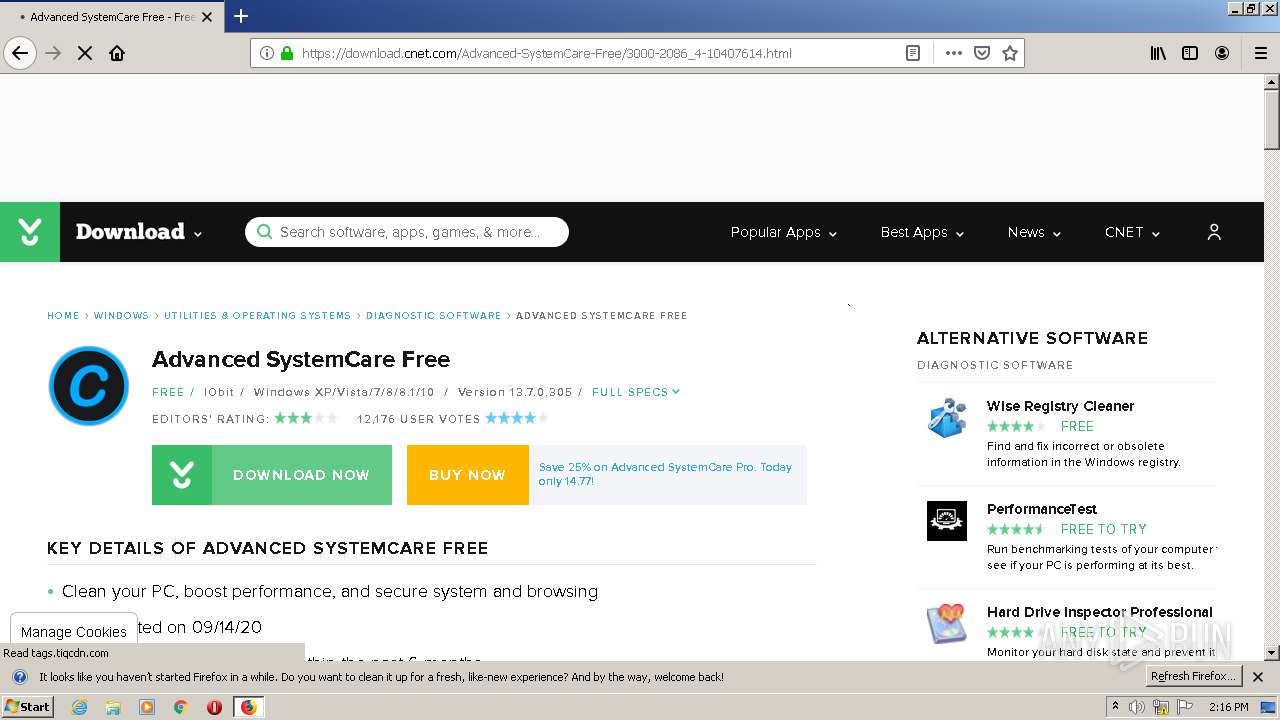
Task: Click the page vertical scrollbar
Action: [x=1272, y=366]
